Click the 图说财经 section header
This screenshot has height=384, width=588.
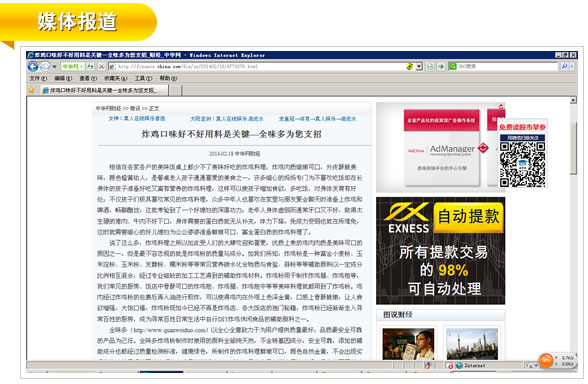398,315
